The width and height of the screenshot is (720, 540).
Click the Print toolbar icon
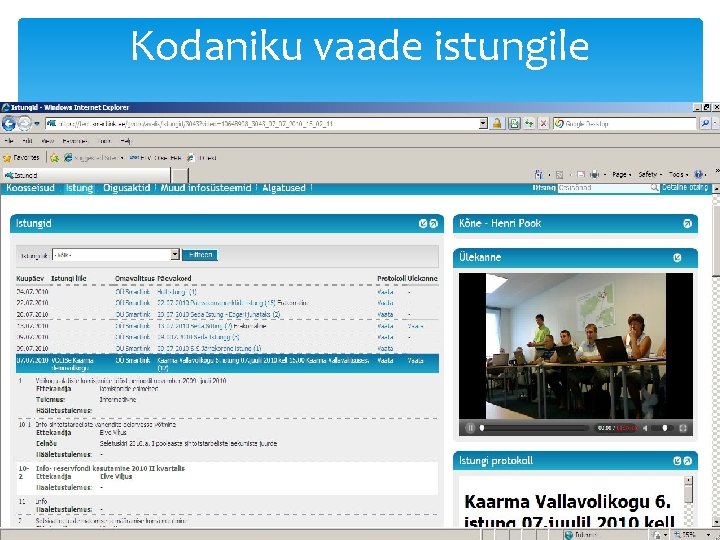pos(594,174)
